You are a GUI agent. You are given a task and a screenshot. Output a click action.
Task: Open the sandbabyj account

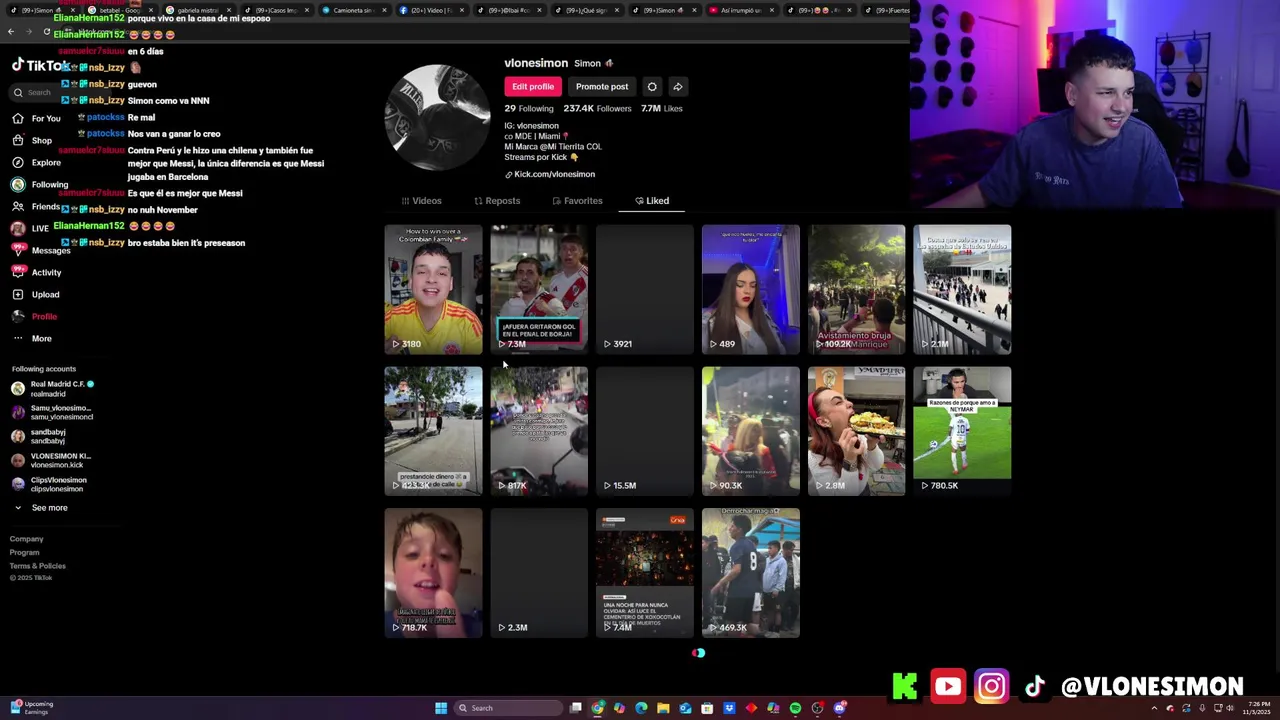pyautogui.click(x=39, y=436)
